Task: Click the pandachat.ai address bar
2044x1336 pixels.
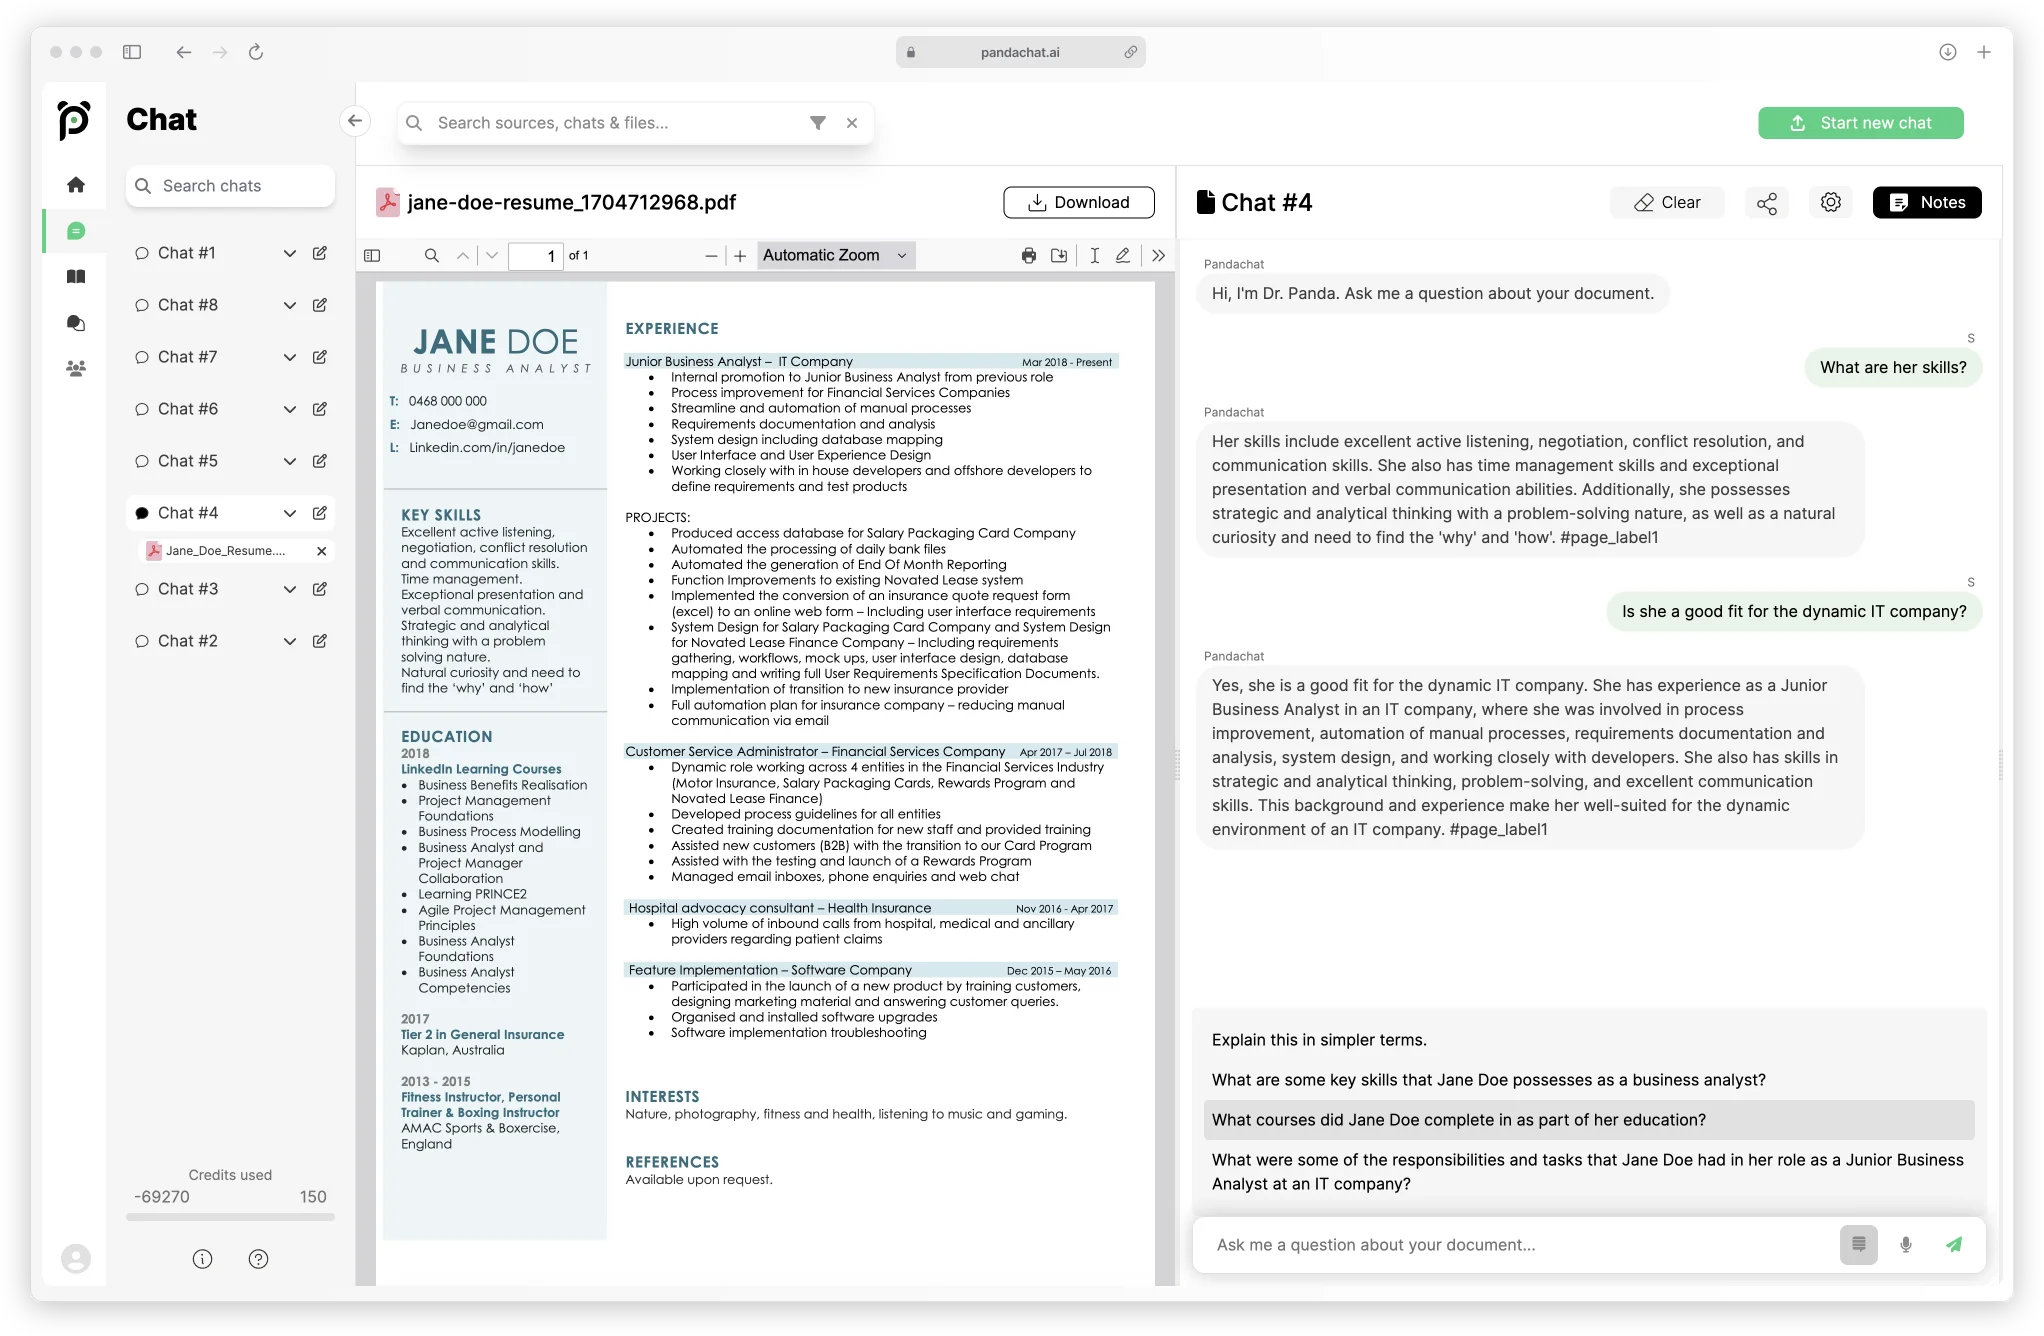Action: [x=1020, y=52]
